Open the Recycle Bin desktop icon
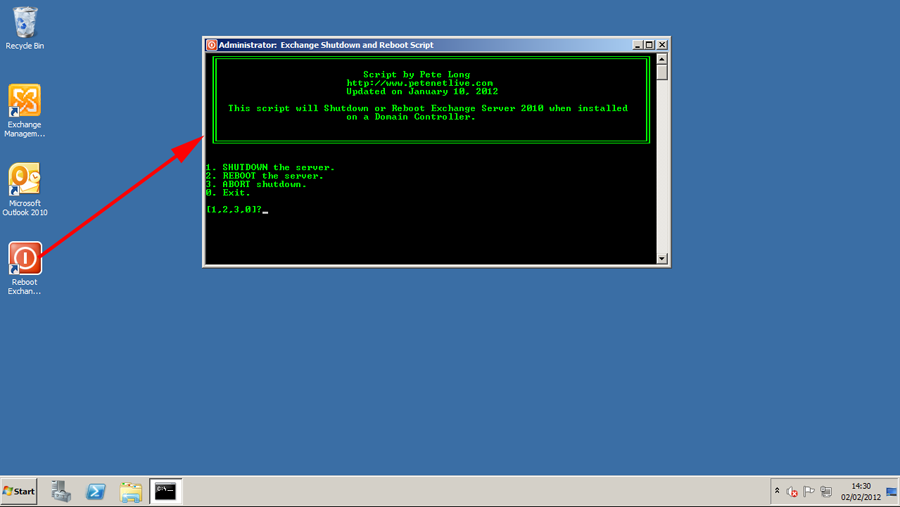Screen dimensions: 900x507 coord(25,28)
